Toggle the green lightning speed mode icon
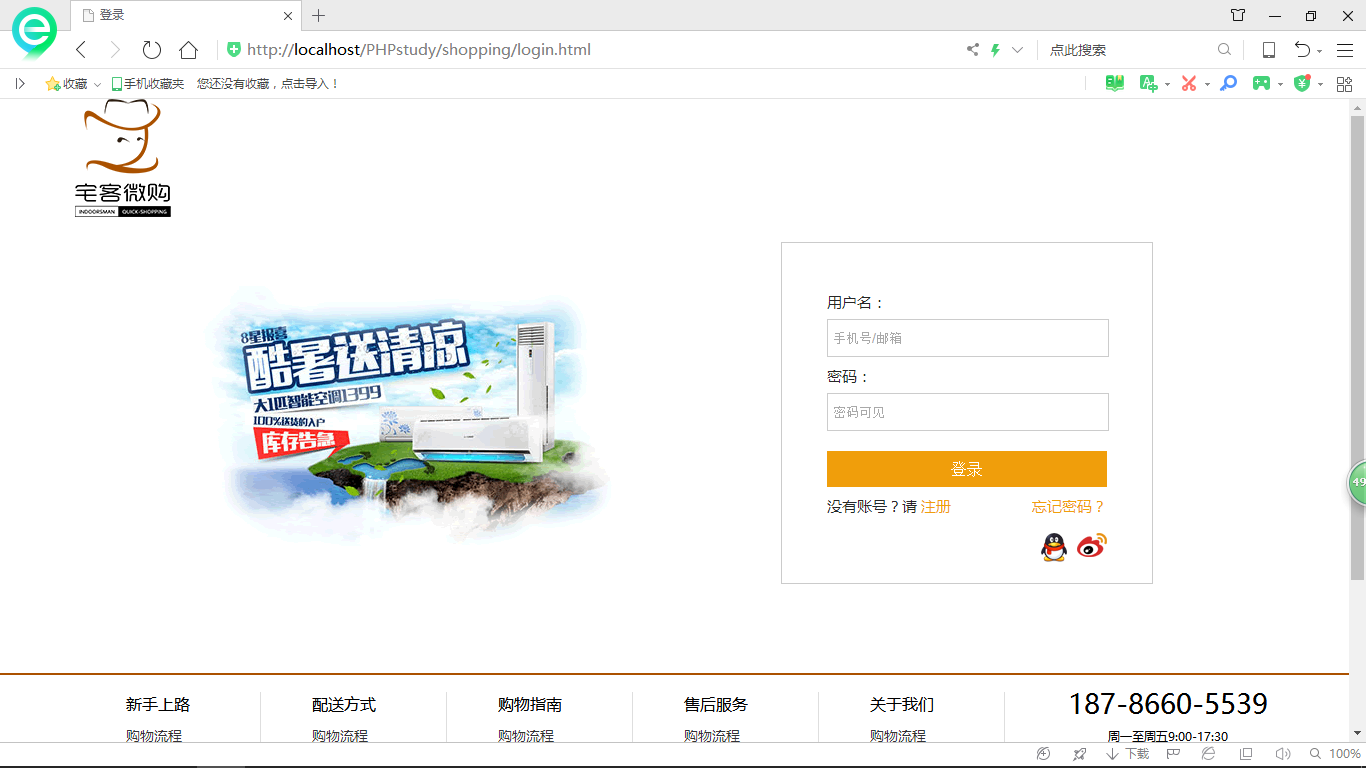 click(995, 50)
